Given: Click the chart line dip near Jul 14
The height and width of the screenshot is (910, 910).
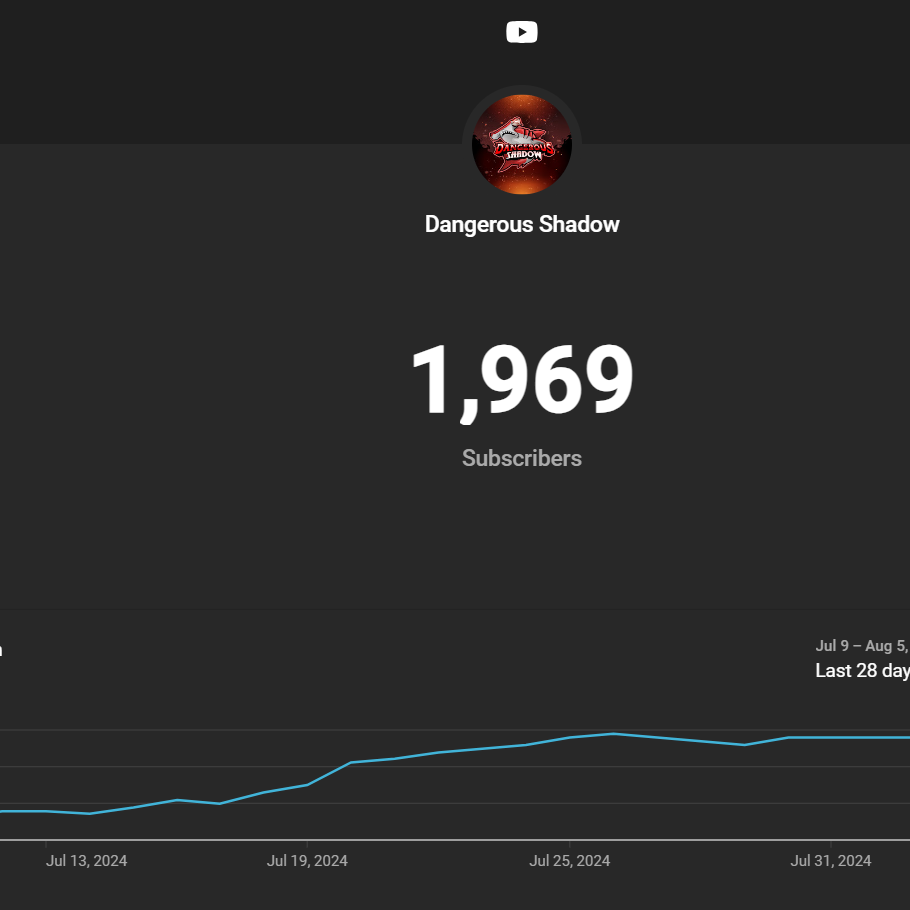Looking at the screenshot, I should pos(89,814).
